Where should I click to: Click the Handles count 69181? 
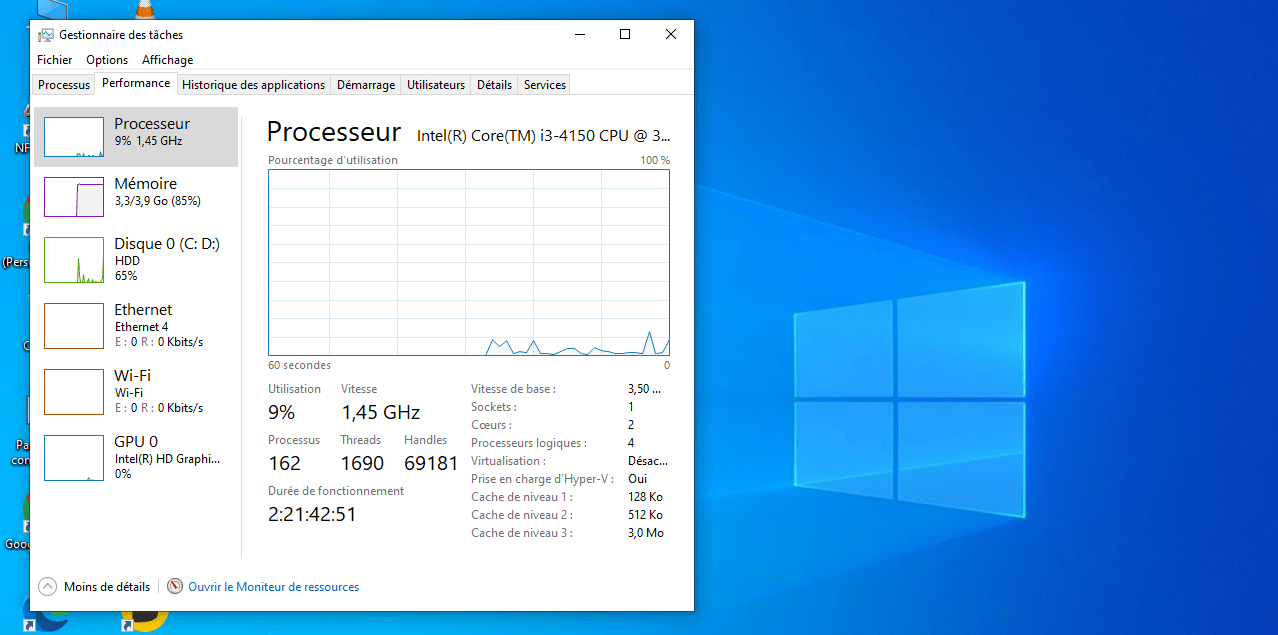[431, 463]
